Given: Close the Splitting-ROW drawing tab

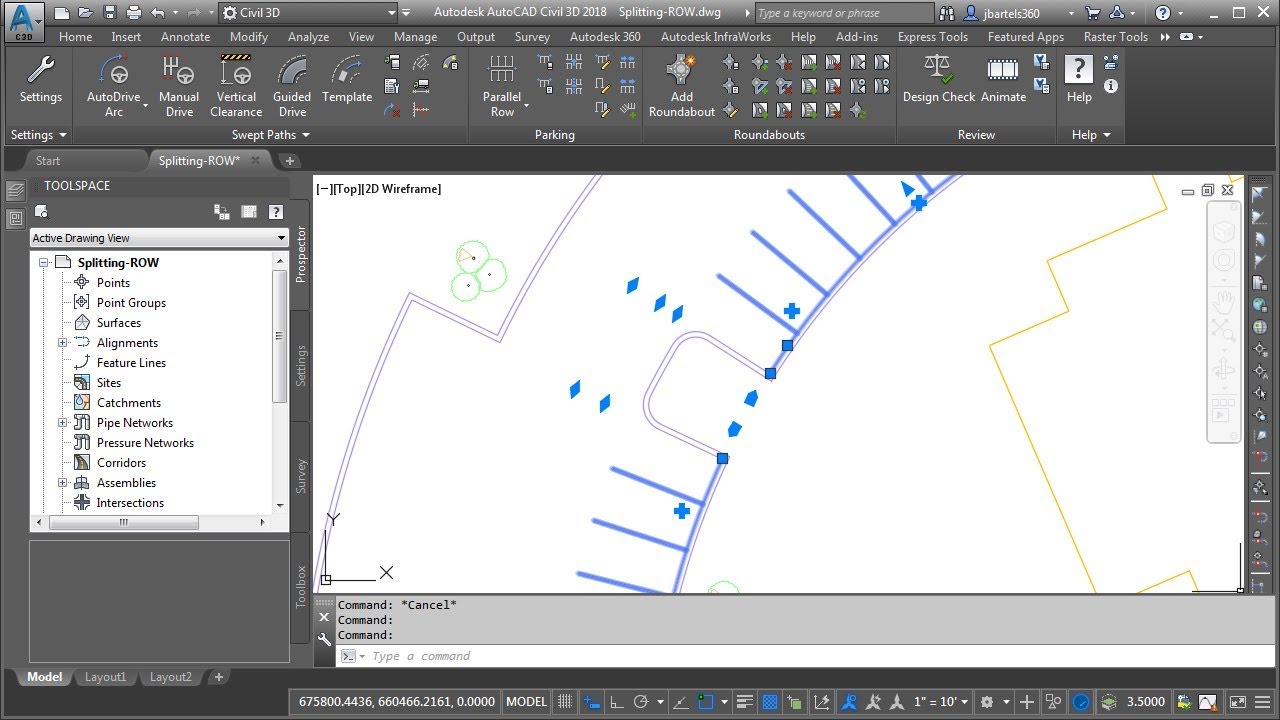Looking at the screenshot, I should (255, 160).
